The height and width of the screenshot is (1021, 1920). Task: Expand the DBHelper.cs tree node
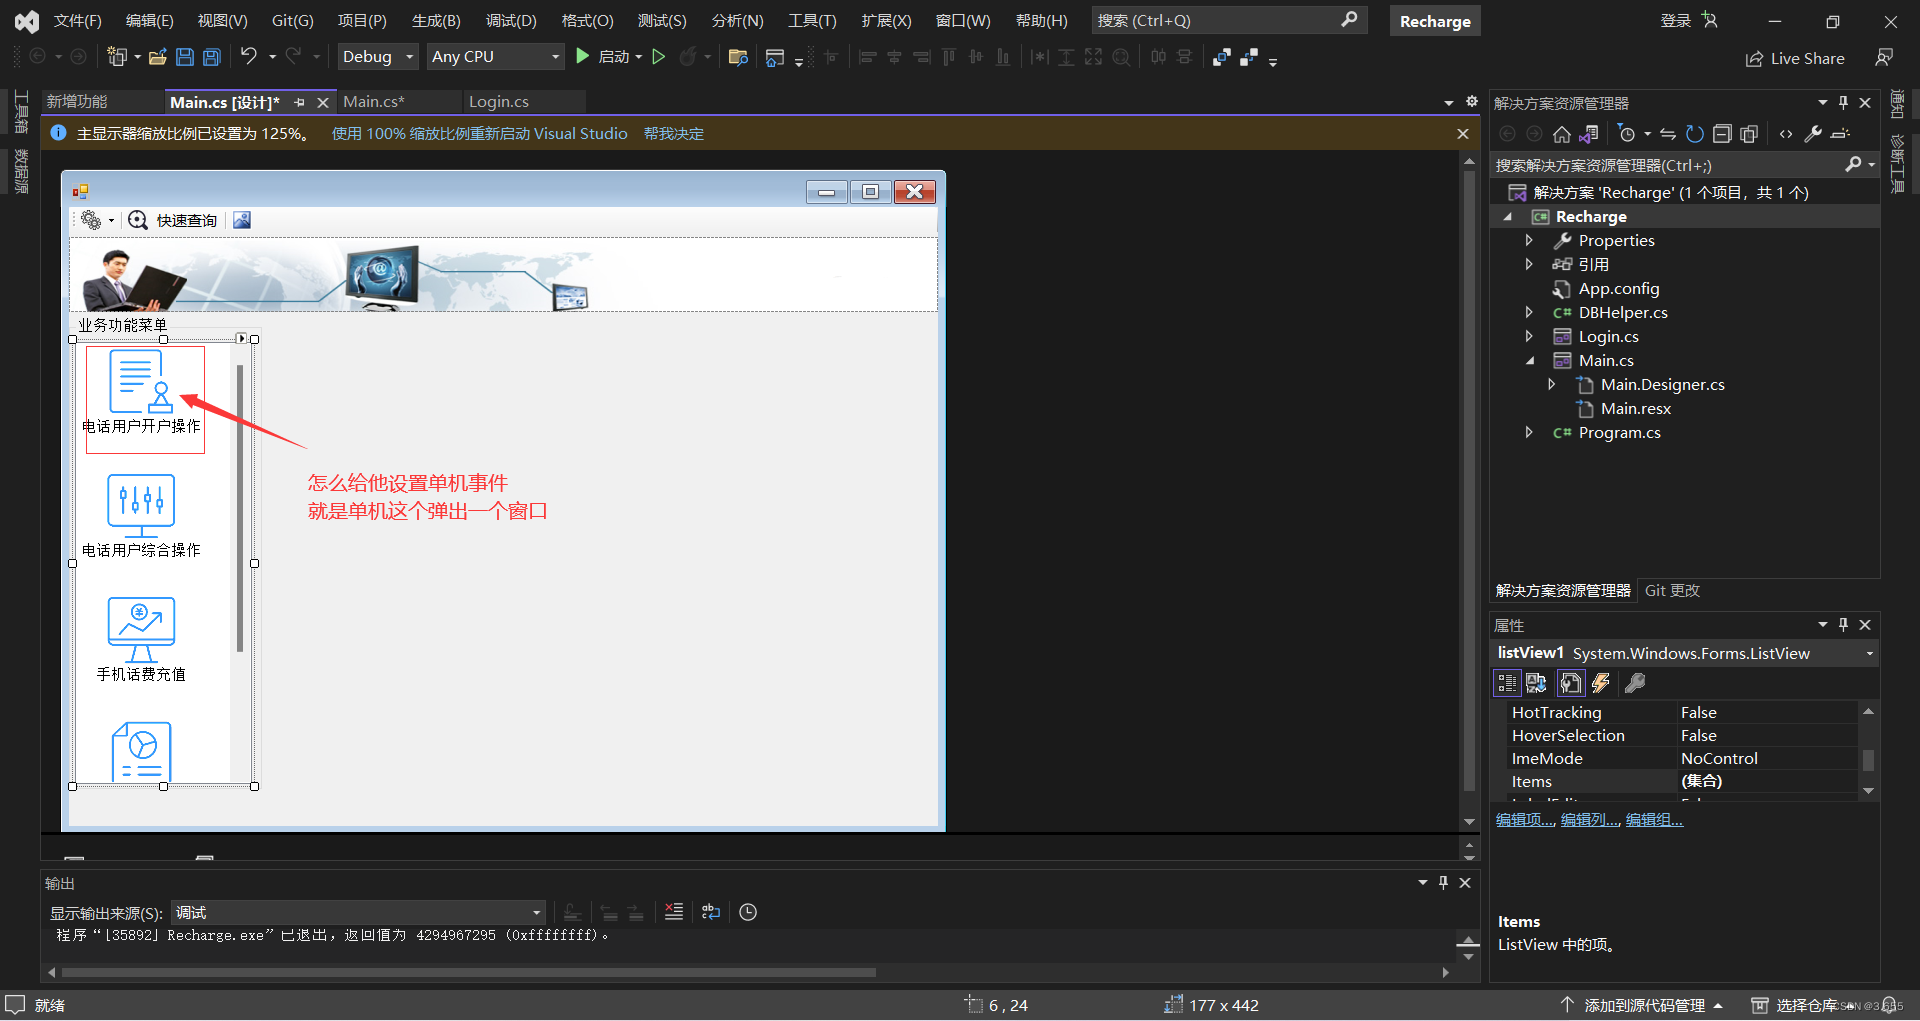pyautogui.click(x=1529, y=313)
